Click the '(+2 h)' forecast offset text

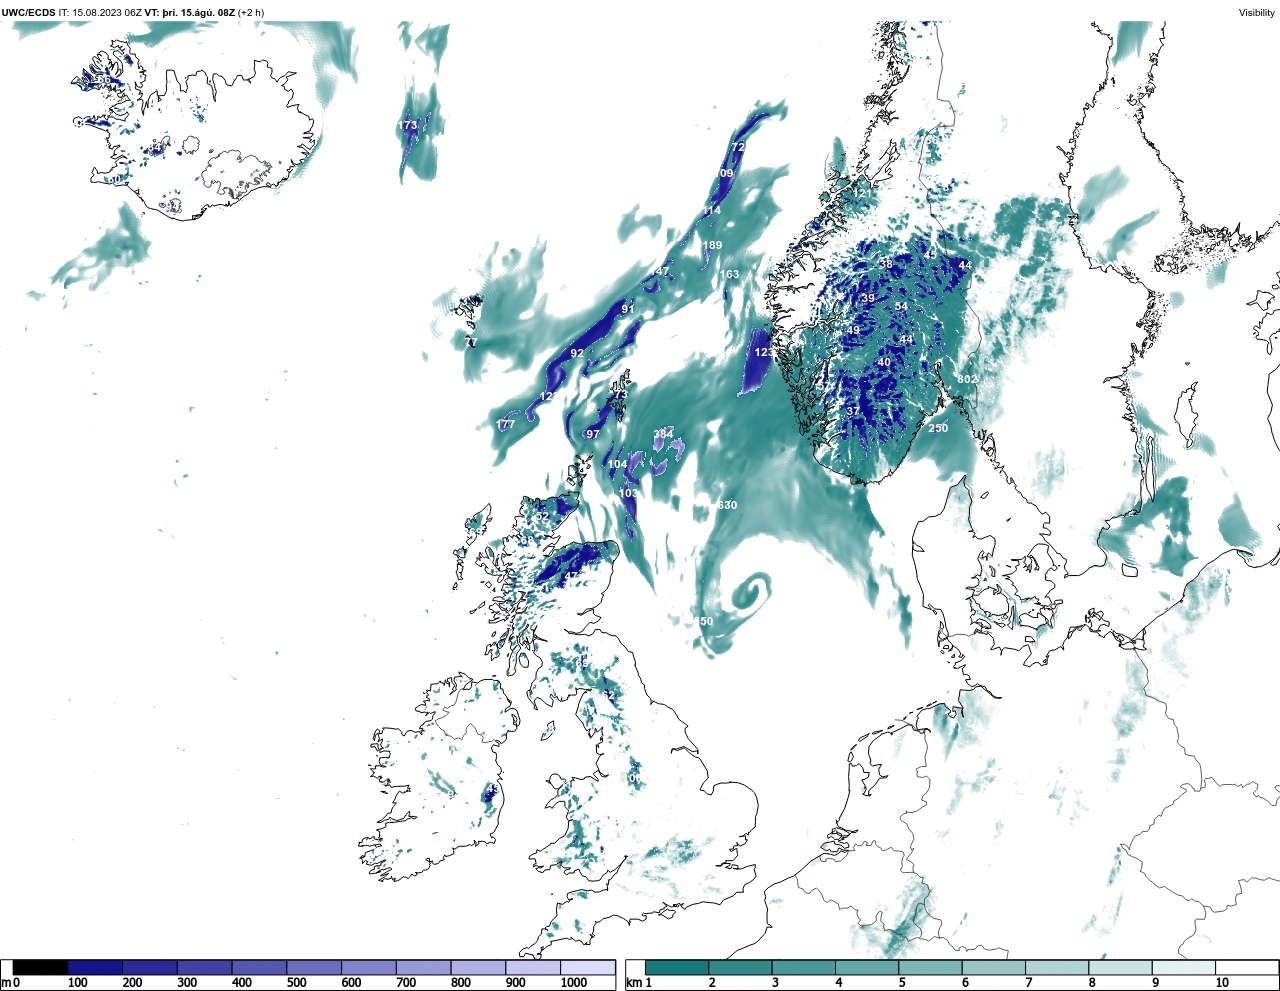(x=251, y=12)
